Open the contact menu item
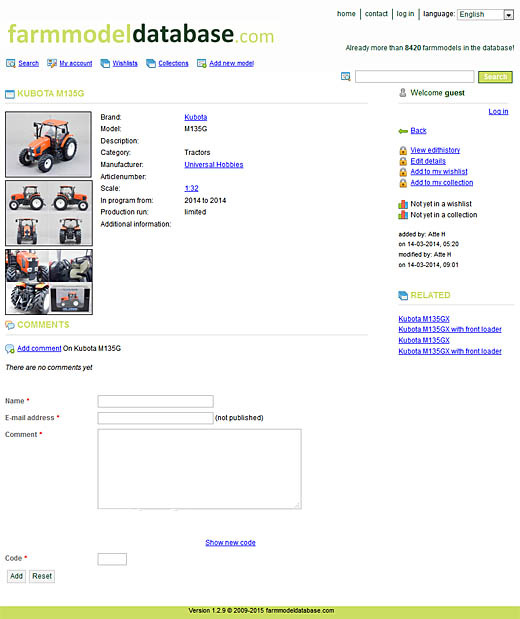The image size is (520, 619). pos(376,14)
